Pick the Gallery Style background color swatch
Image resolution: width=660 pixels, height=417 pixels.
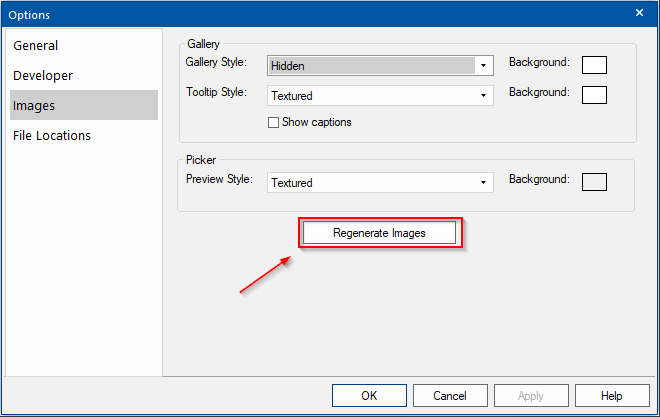coord(594,65)
